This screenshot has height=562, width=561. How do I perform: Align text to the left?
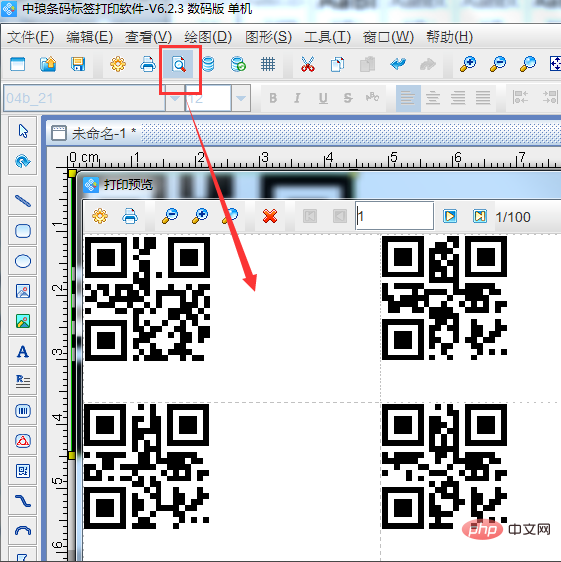pyautogui.click(x=408, y=98)
